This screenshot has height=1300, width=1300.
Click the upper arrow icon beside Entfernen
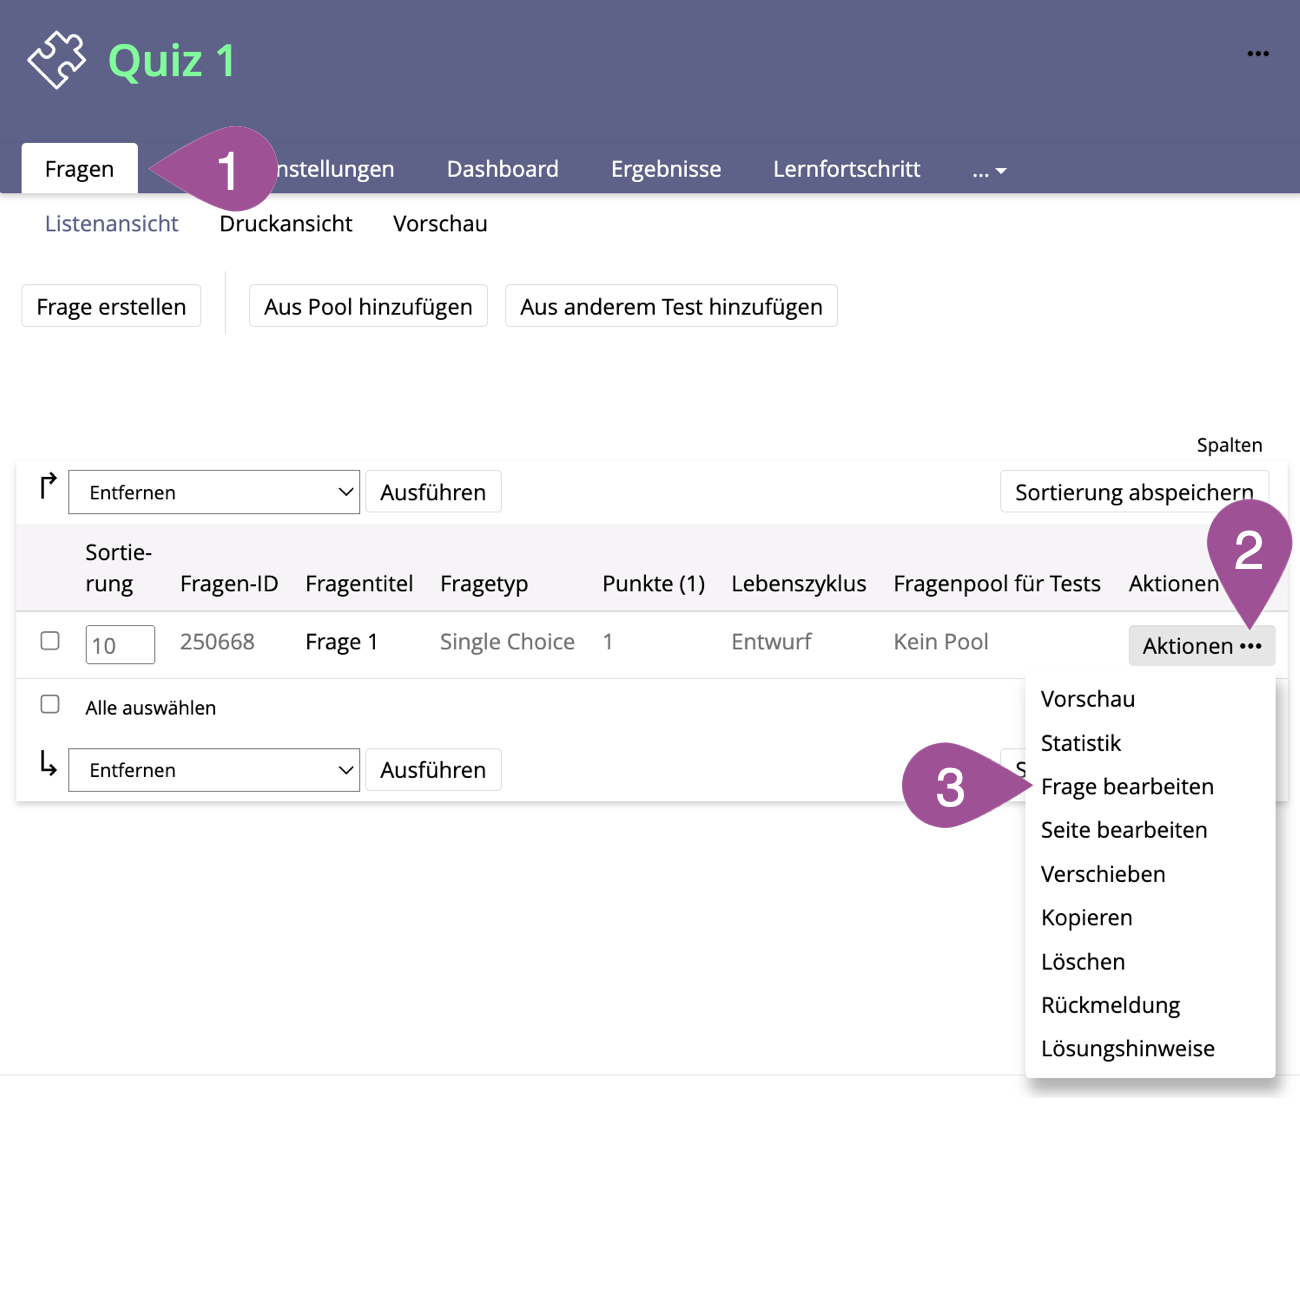coord(47,486)
